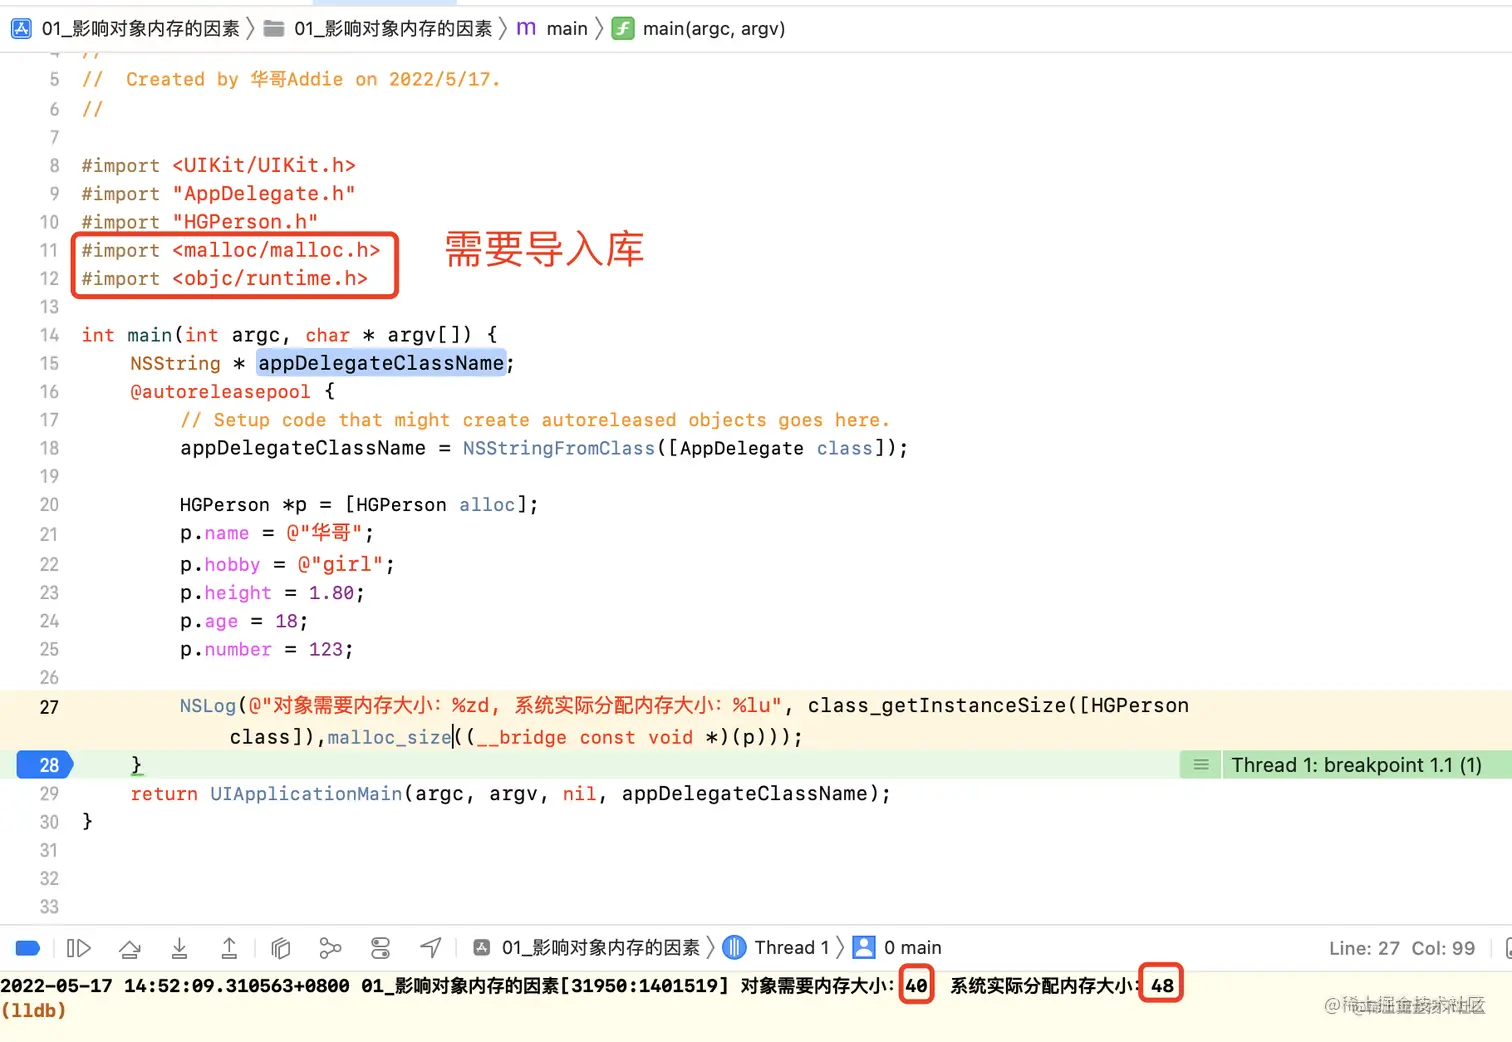Open project 01_影响对象内存的因素 in jump bar

(x=141, y=29)
